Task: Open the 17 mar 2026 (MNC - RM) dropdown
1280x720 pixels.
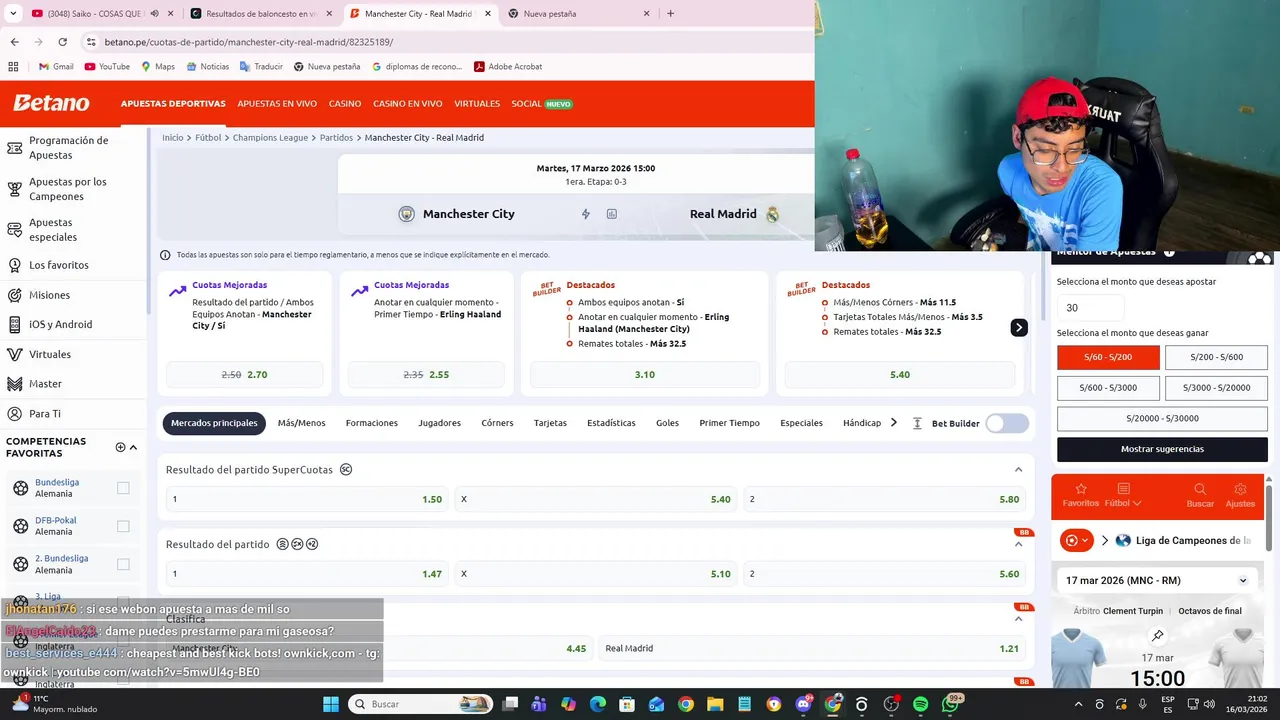Action: 1156,580
